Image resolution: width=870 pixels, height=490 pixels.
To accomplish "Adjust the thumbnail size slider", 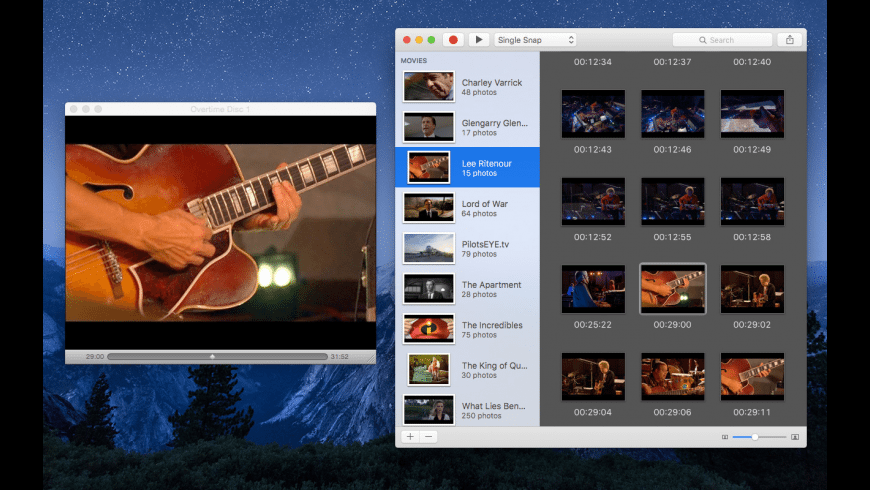I will 755,437.
